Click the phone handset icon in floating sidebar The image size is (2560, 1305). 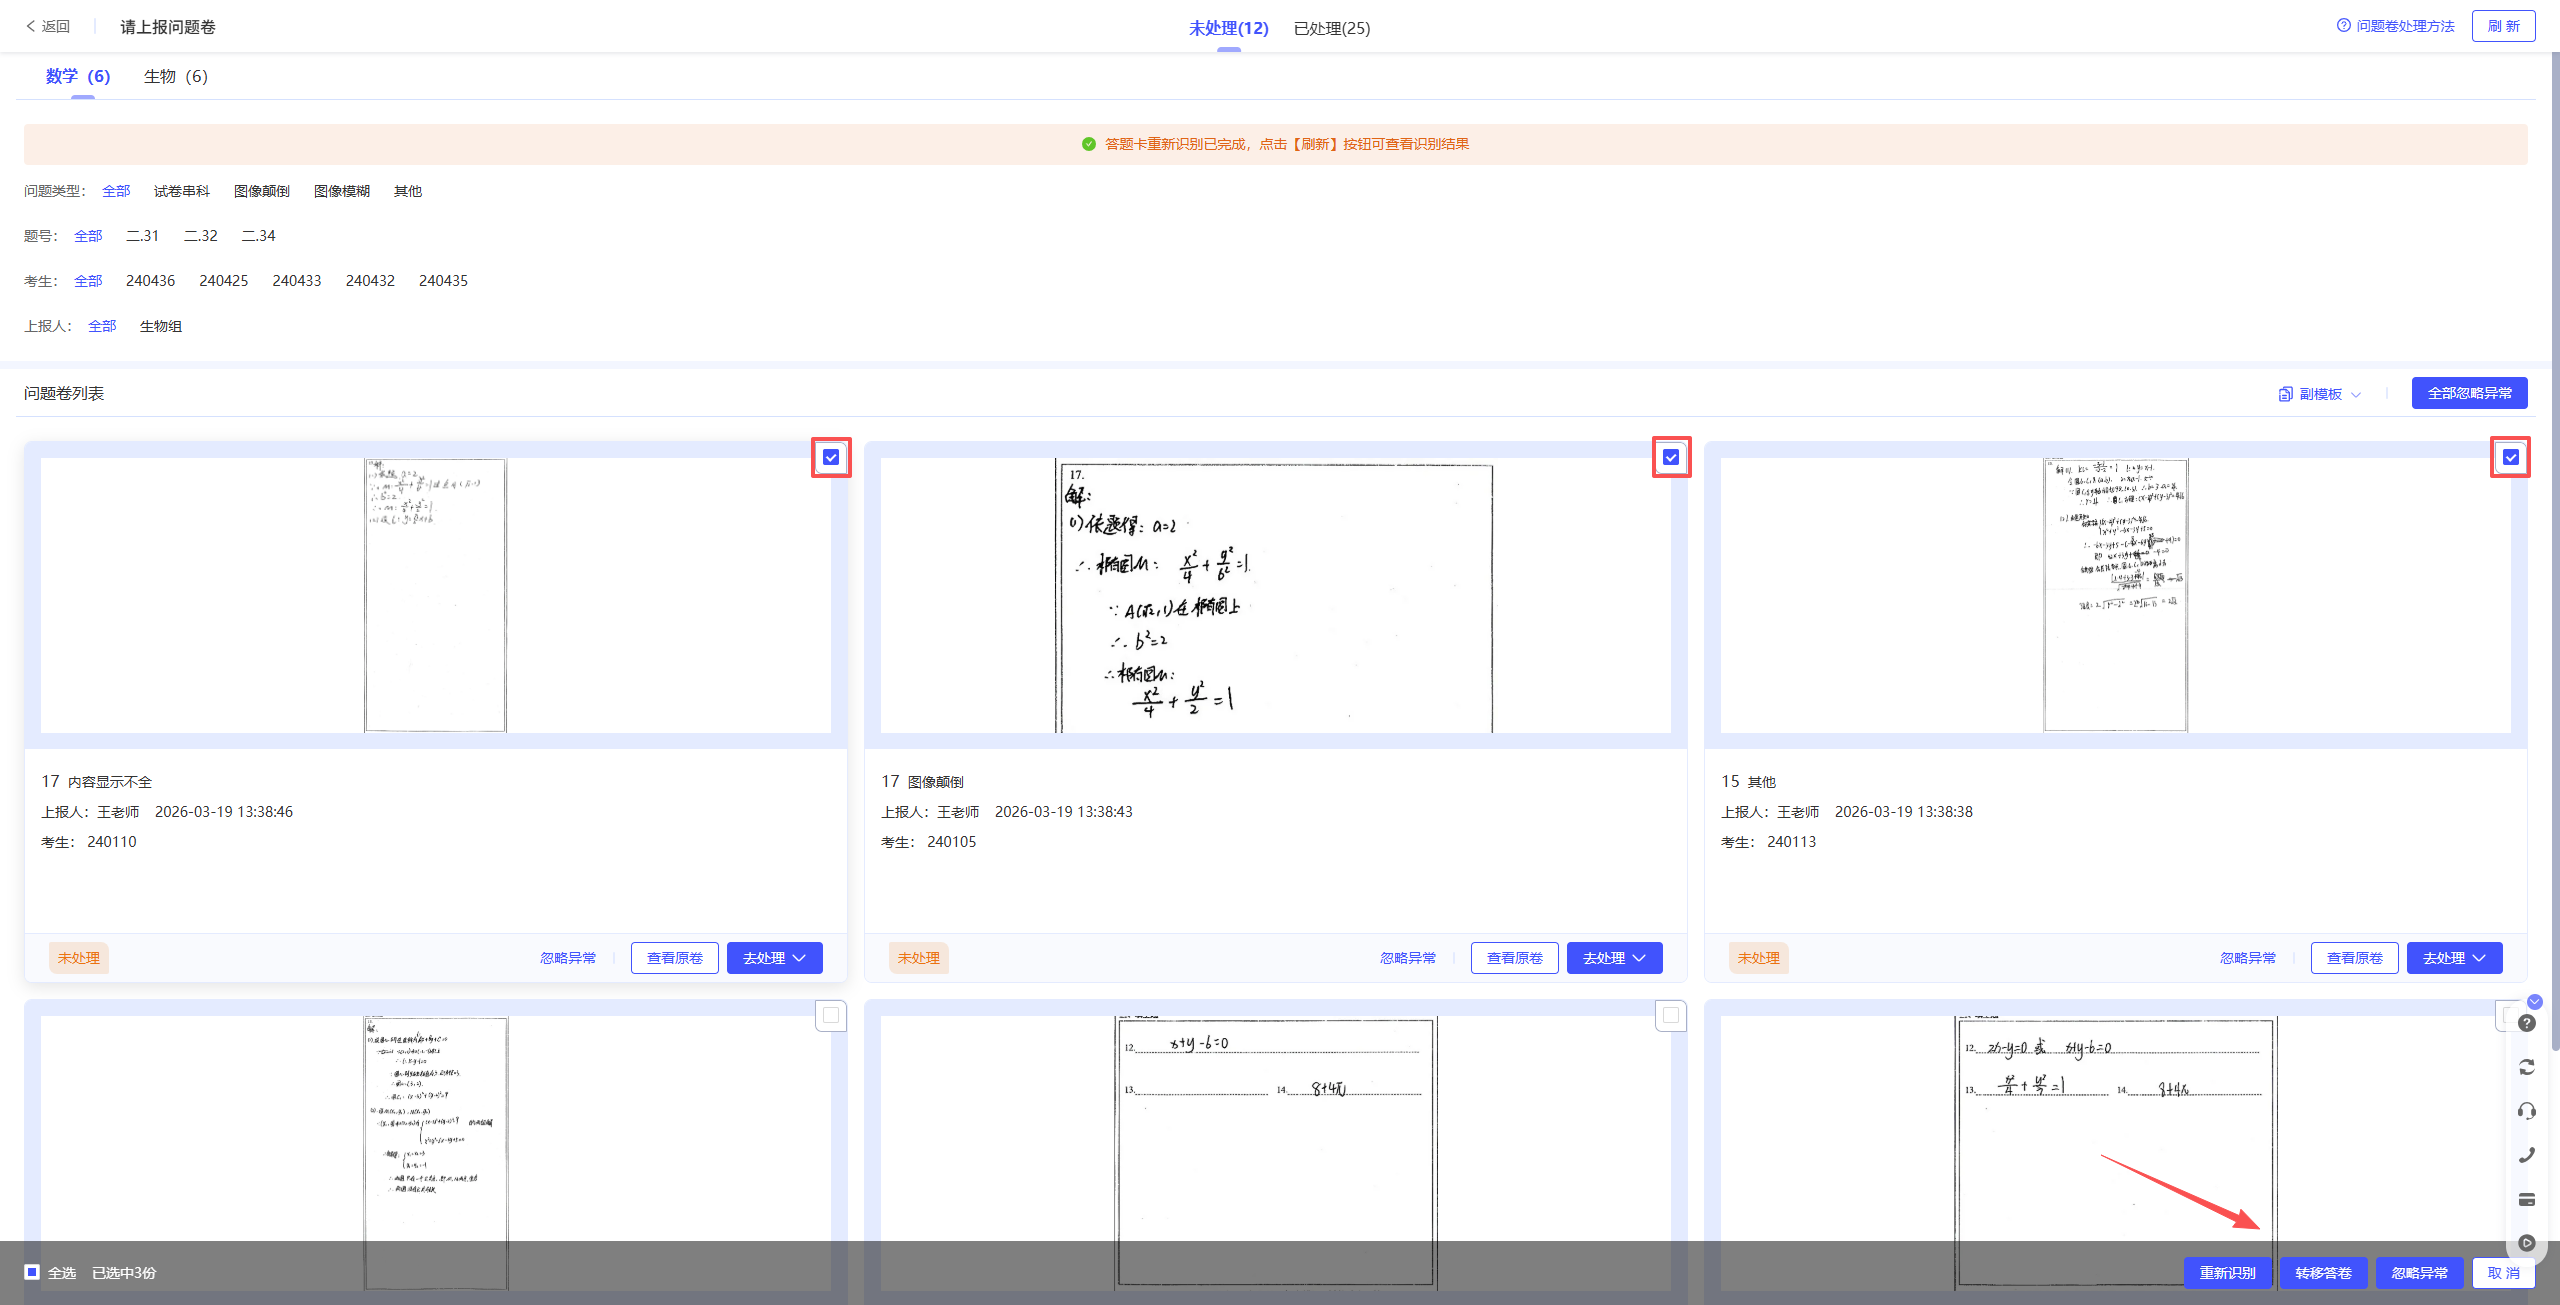pyautogui.click(x=2527, y=1155)
